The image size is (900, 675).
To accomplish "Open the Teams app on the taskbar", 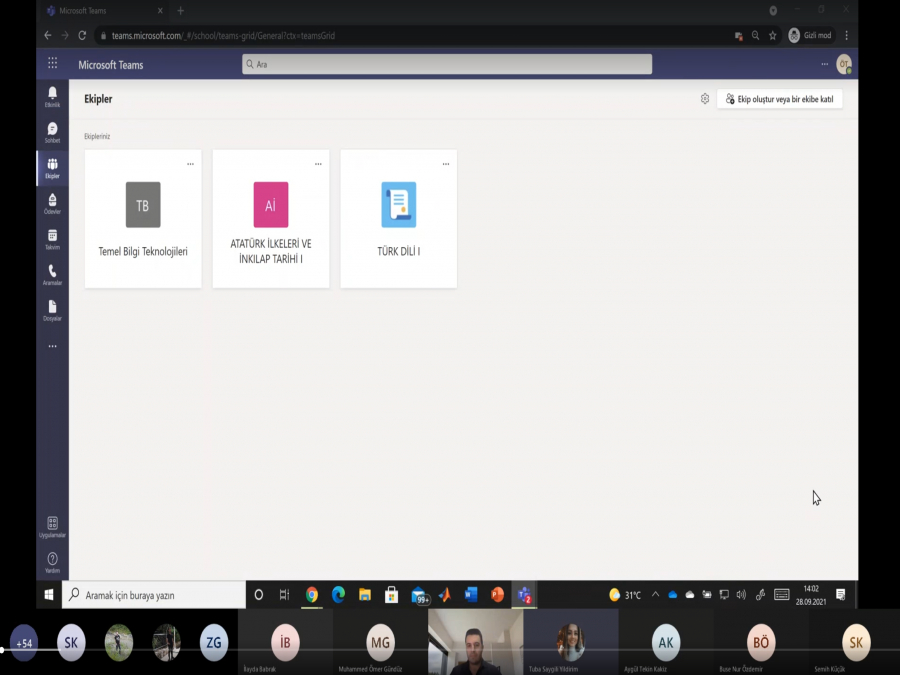I will coord(524,595).
